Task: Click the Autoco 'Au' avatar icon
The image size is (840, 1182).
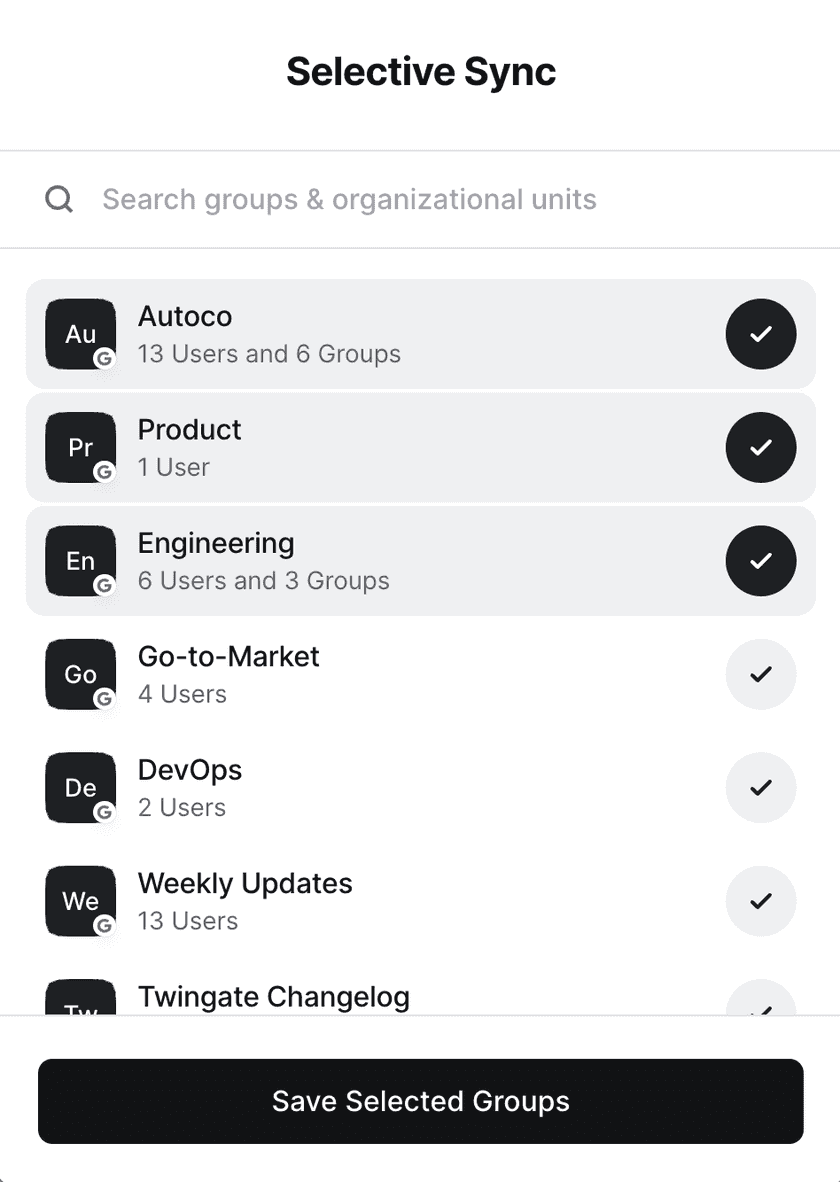Action: click(81, 334)
